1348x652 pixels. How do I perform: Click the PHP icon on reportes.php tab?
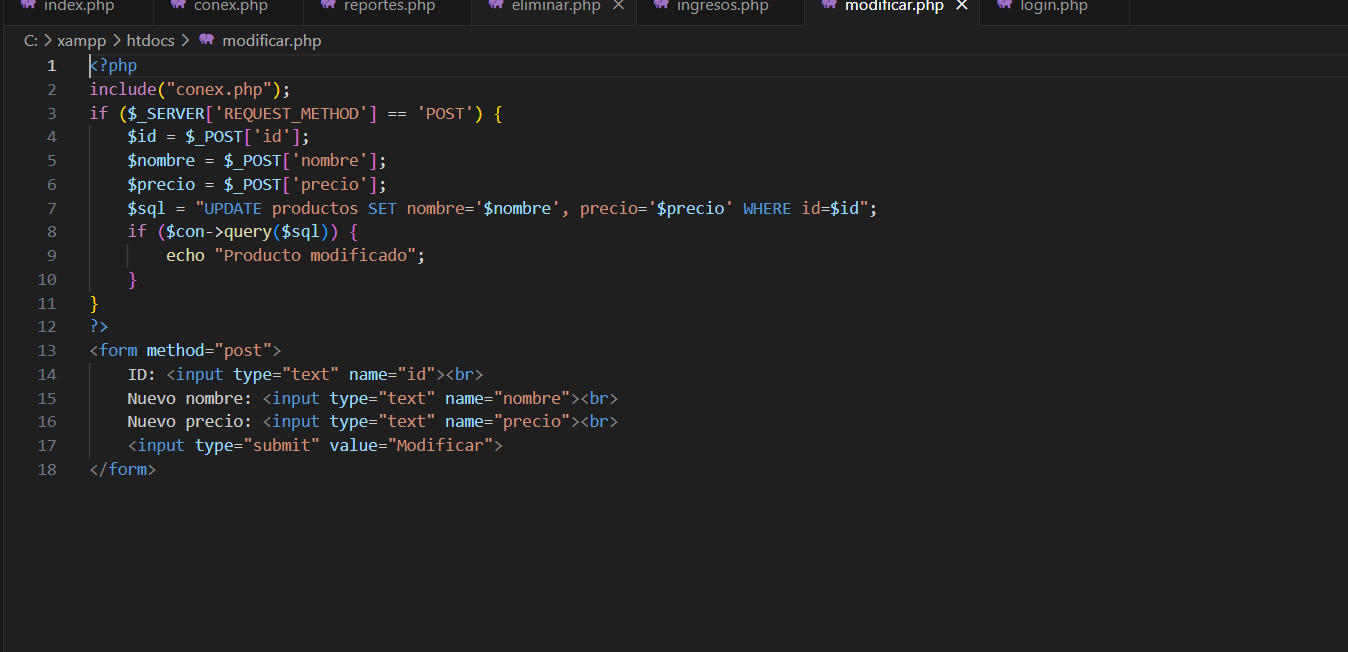[328, 5]
